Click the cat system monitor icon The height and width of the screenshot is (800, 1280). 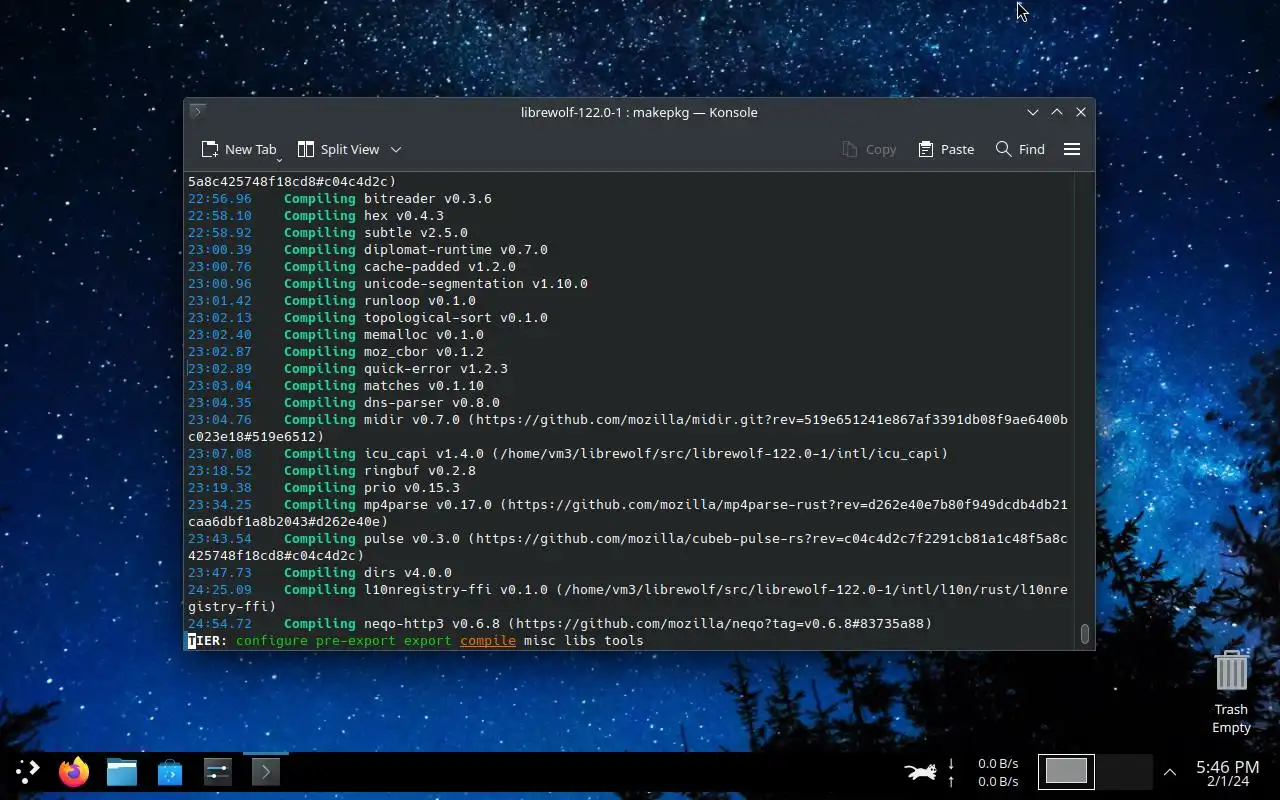tap(920, 772)
